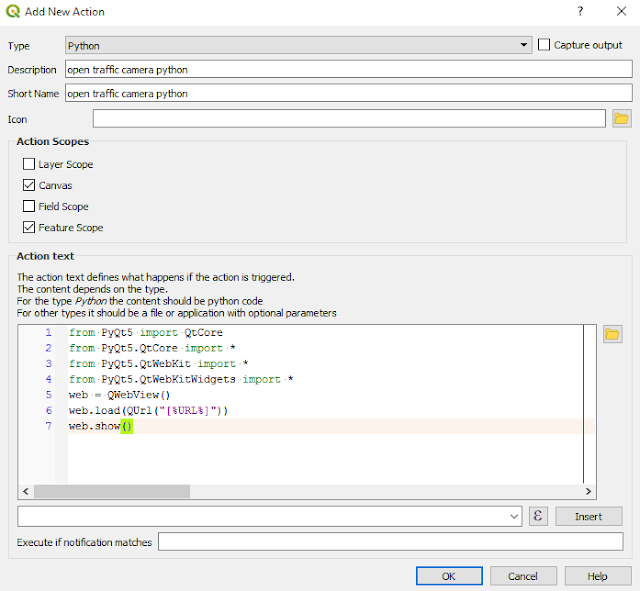The image size is (640, 591).
Task: Disable the Feature Scope checkbox
Action: point(29,227)
